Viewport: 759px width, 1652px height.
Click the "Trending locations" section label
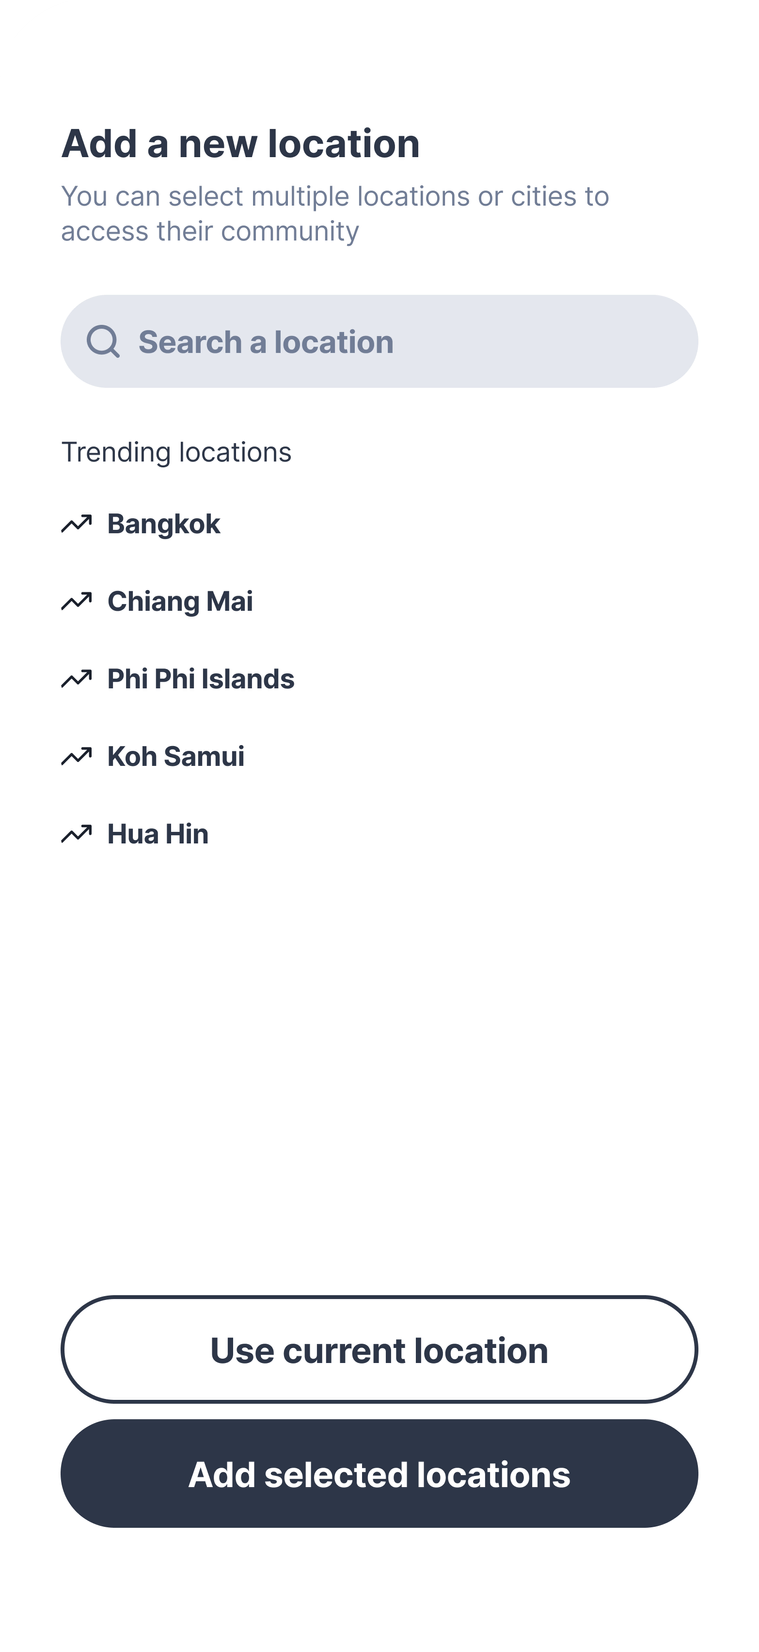(x=176, y=452)
